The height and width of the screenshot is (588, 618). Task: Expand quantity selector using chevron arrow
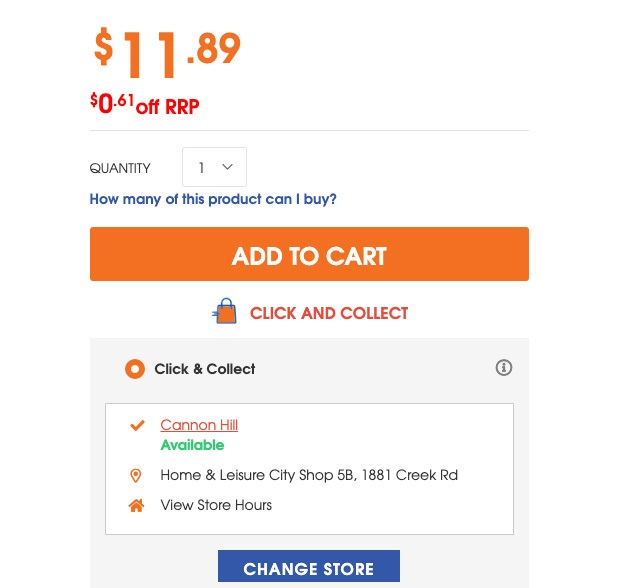click(227, 167)
